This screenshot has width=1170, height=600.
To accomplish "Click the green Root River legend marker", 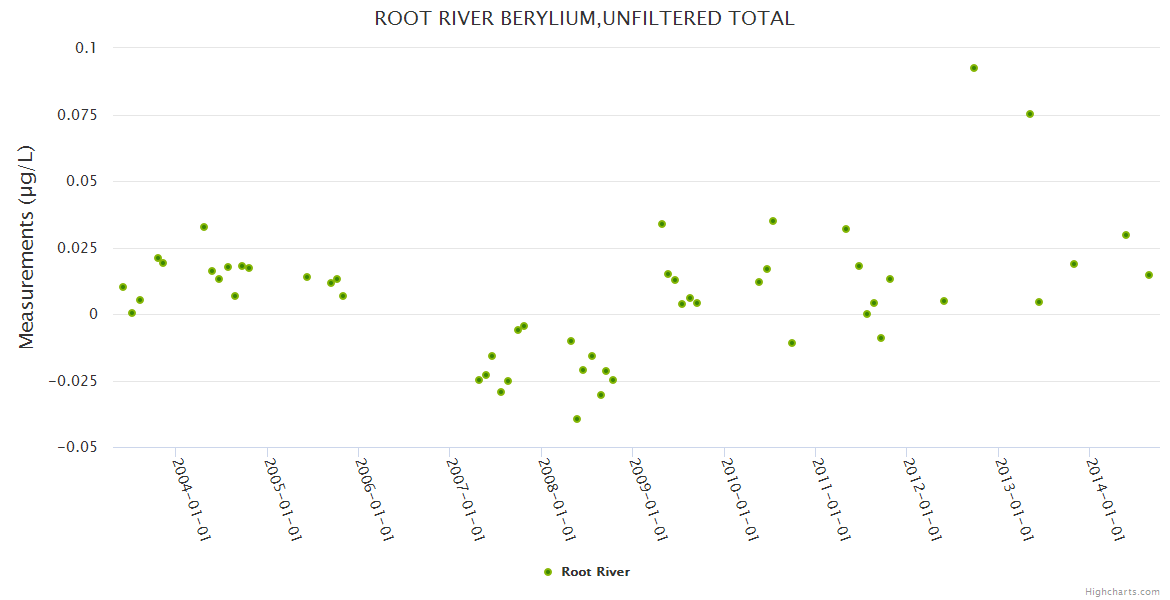I will click(547, 572).
